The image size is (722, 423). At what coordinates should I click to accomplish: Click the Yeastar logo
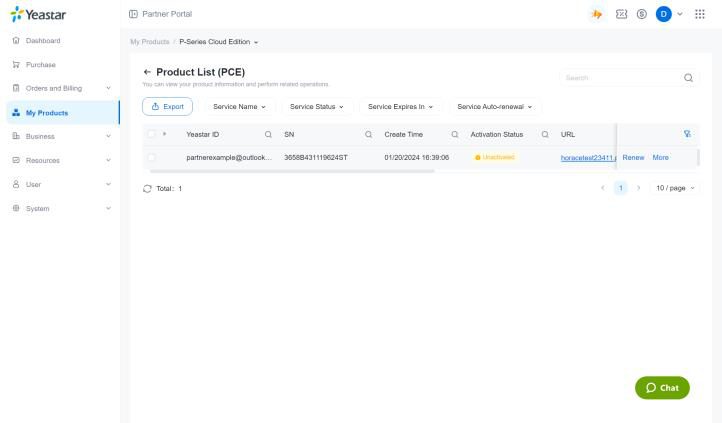[x=38, y=14]
